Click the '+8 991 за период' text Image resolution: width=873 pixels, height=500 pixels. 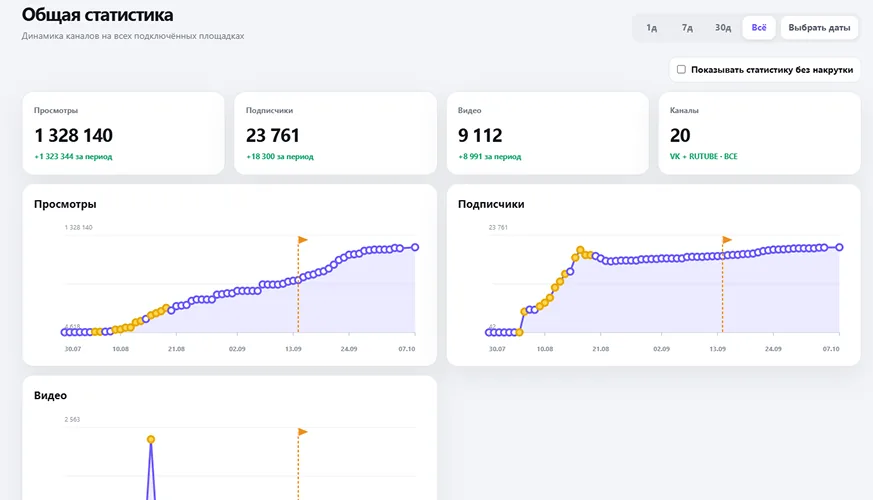pyautogui.click(x=490, y=156)
